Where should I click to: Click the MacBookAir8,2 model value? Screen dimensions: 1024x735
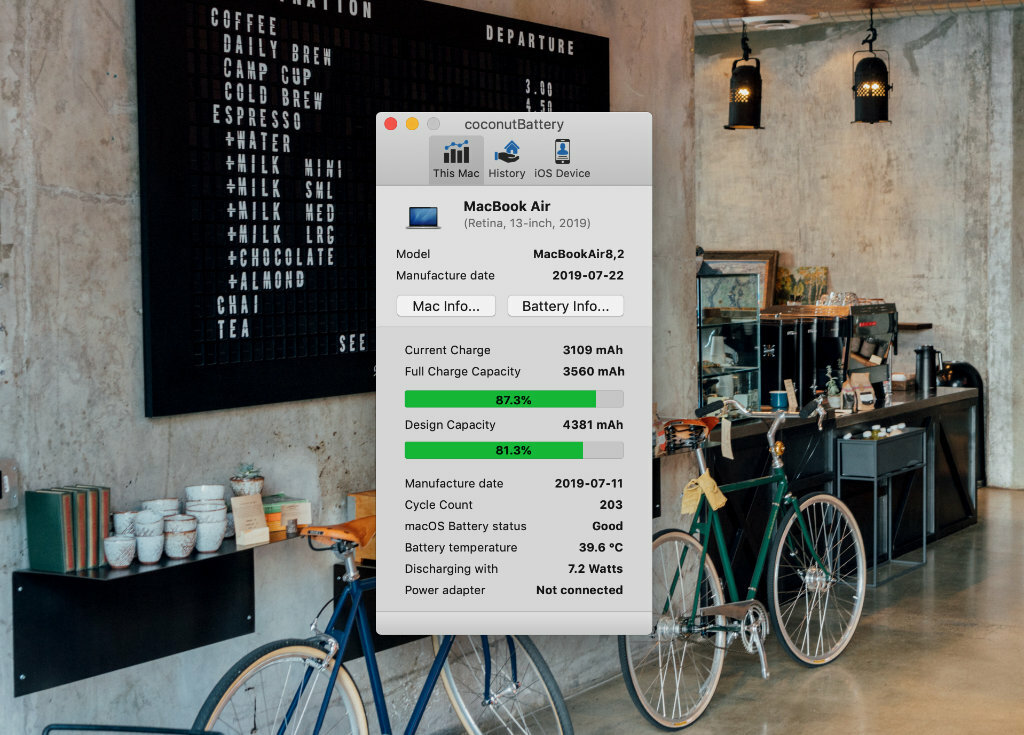point(579,254)
